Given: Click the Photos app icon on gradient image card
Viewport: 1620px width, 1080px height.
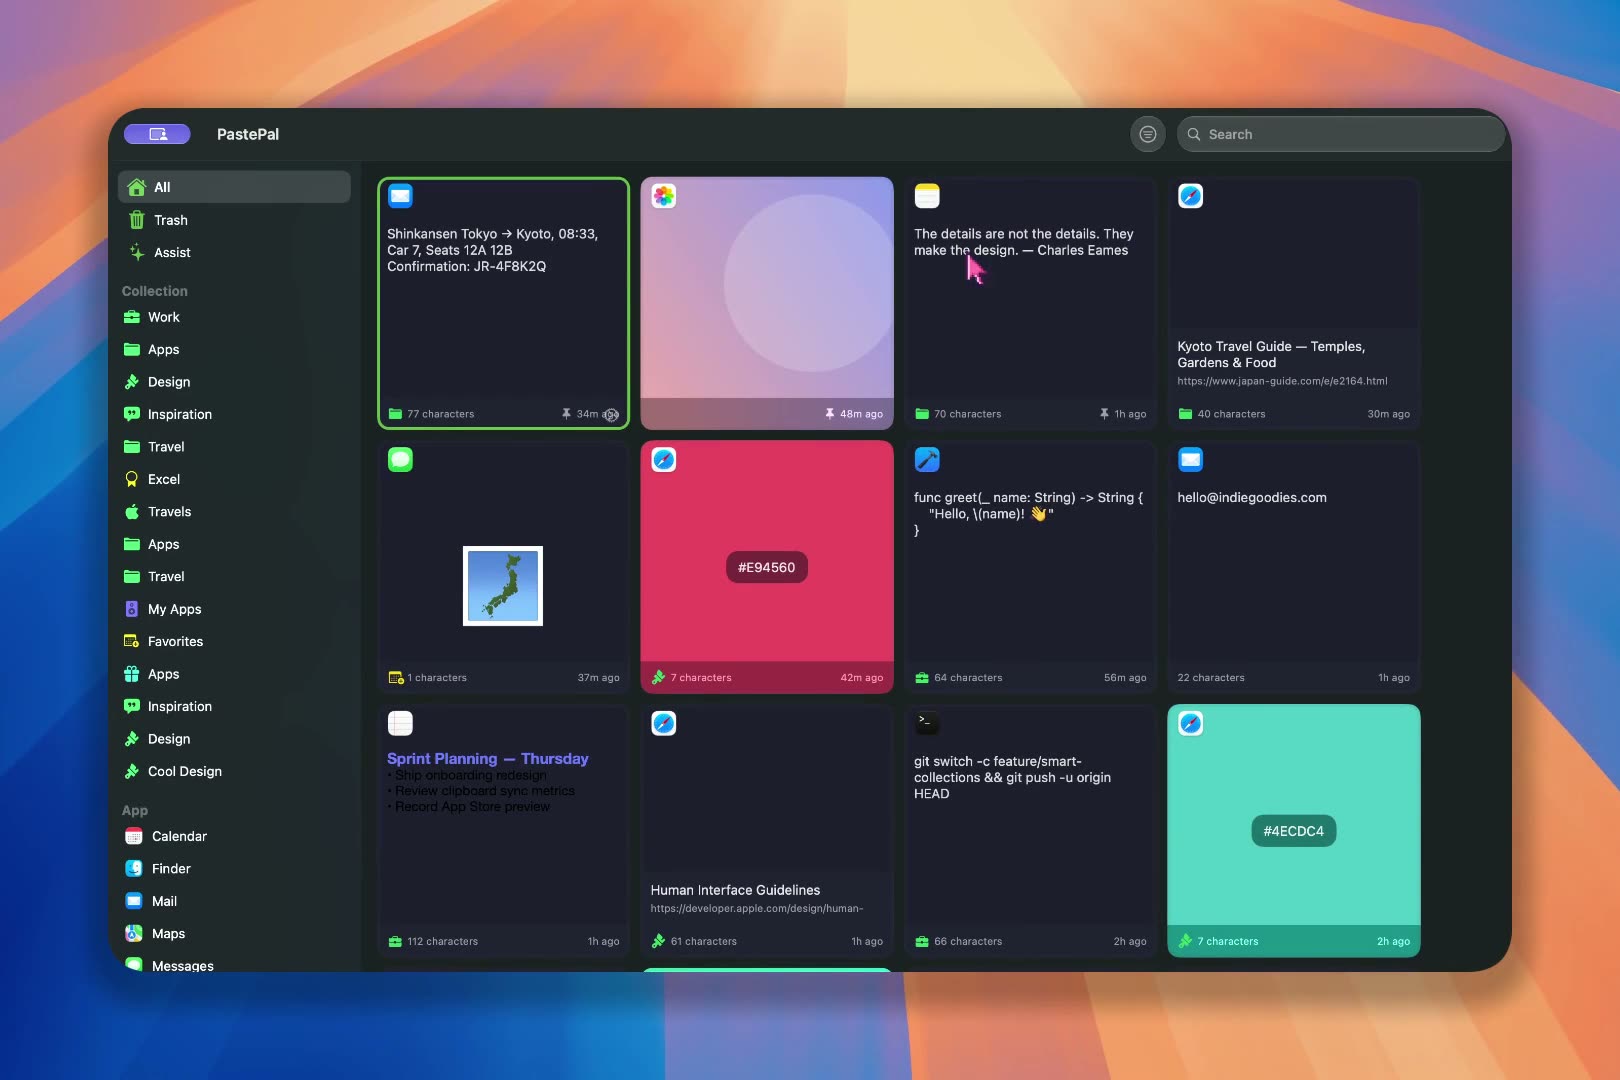Looking at the screenshot, I should (x=664, y=196).
